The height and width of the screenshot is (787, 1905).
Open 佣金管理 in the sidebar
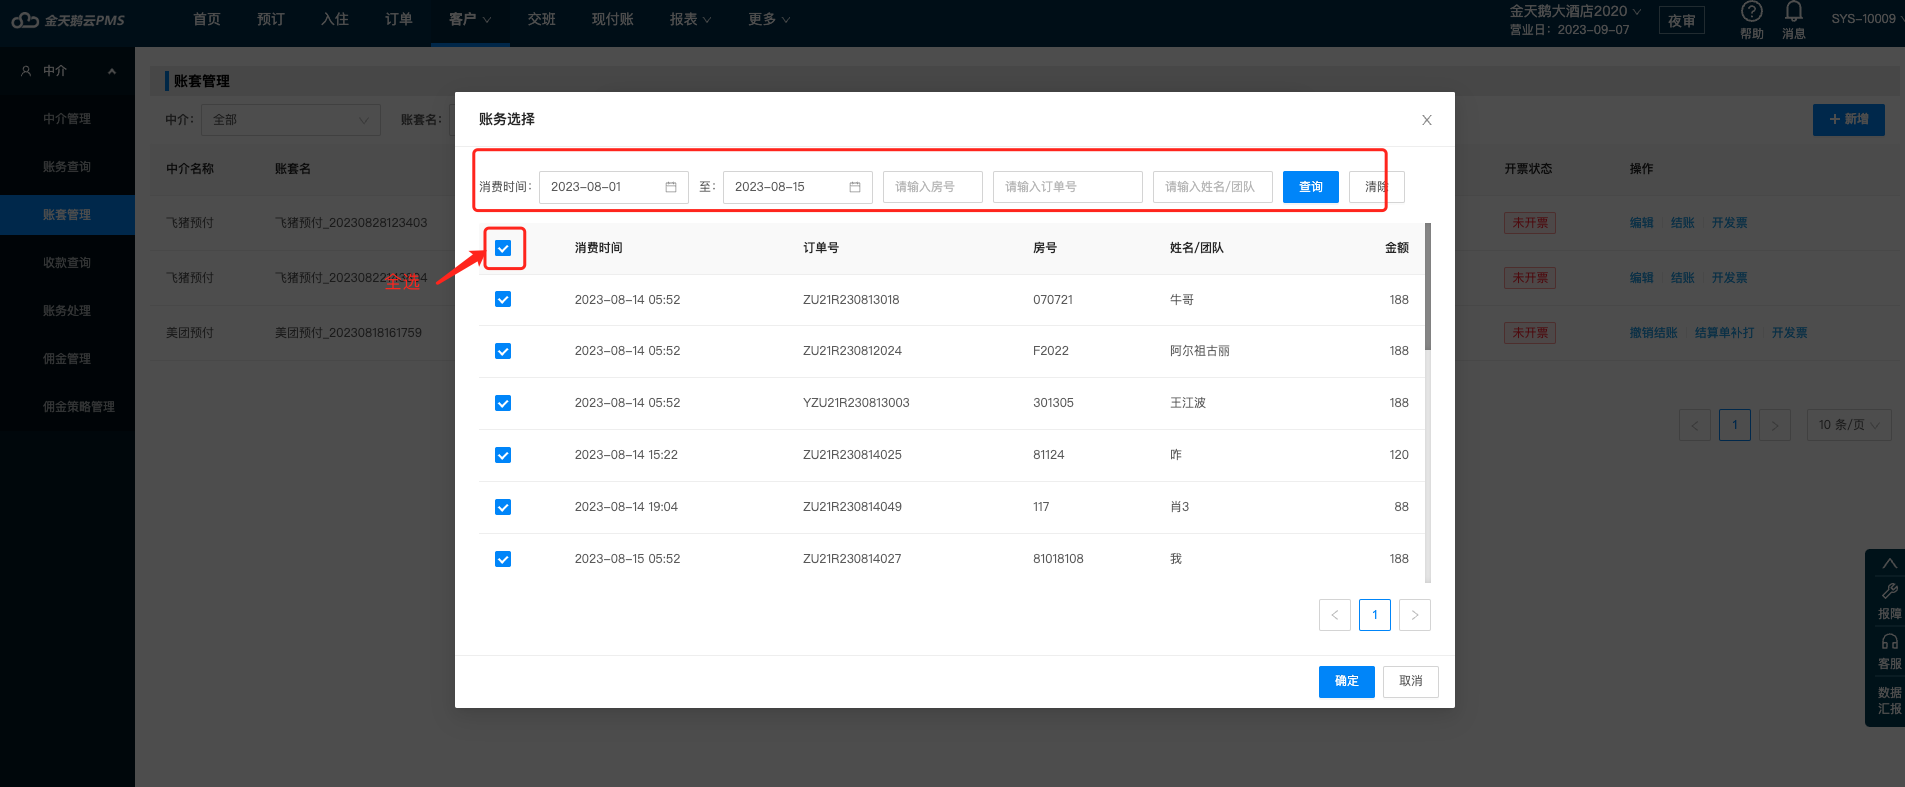pos(67,359)
